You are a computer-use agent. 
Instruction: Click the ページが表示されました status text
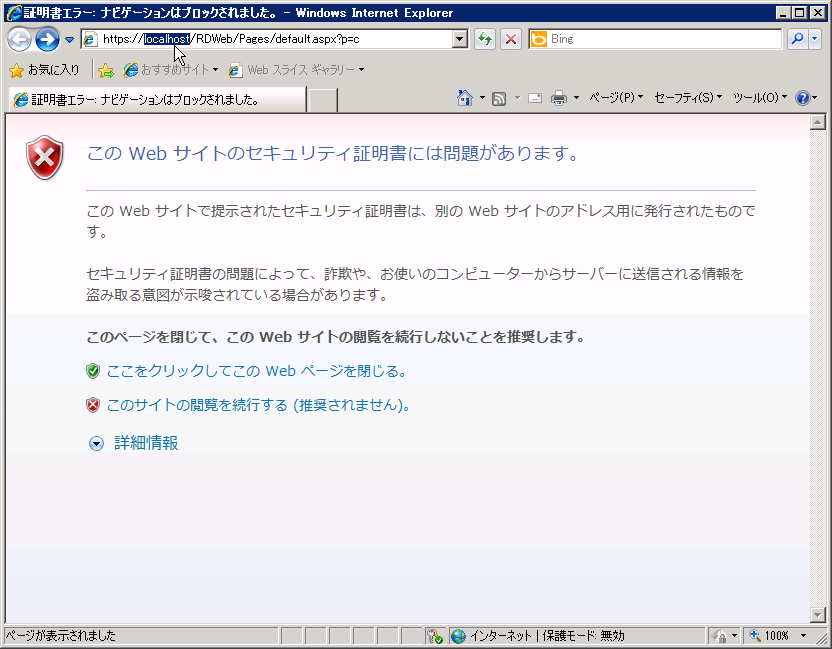pyautogui.click(x=60, y=635)
